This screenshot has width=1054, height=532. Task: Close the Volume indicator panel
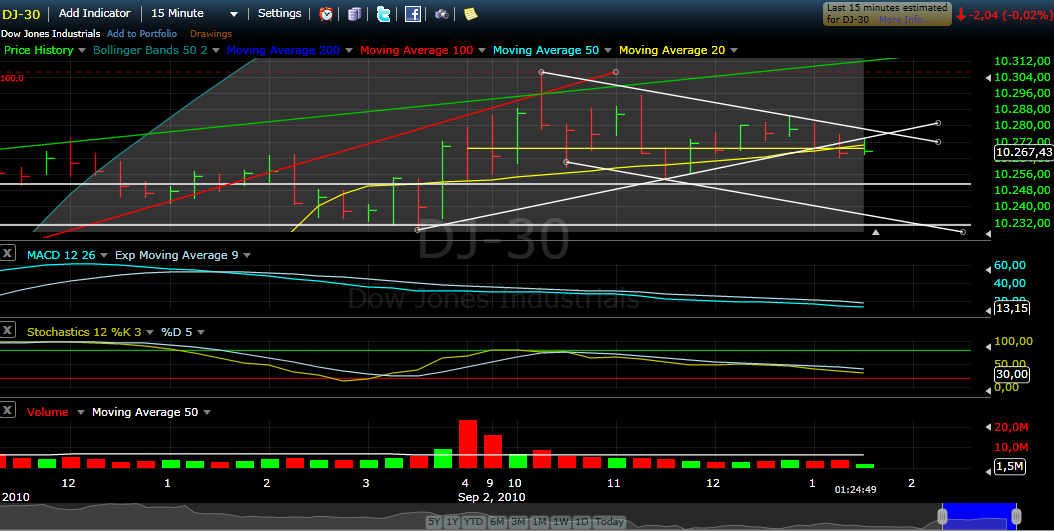[x=7, y=410]
